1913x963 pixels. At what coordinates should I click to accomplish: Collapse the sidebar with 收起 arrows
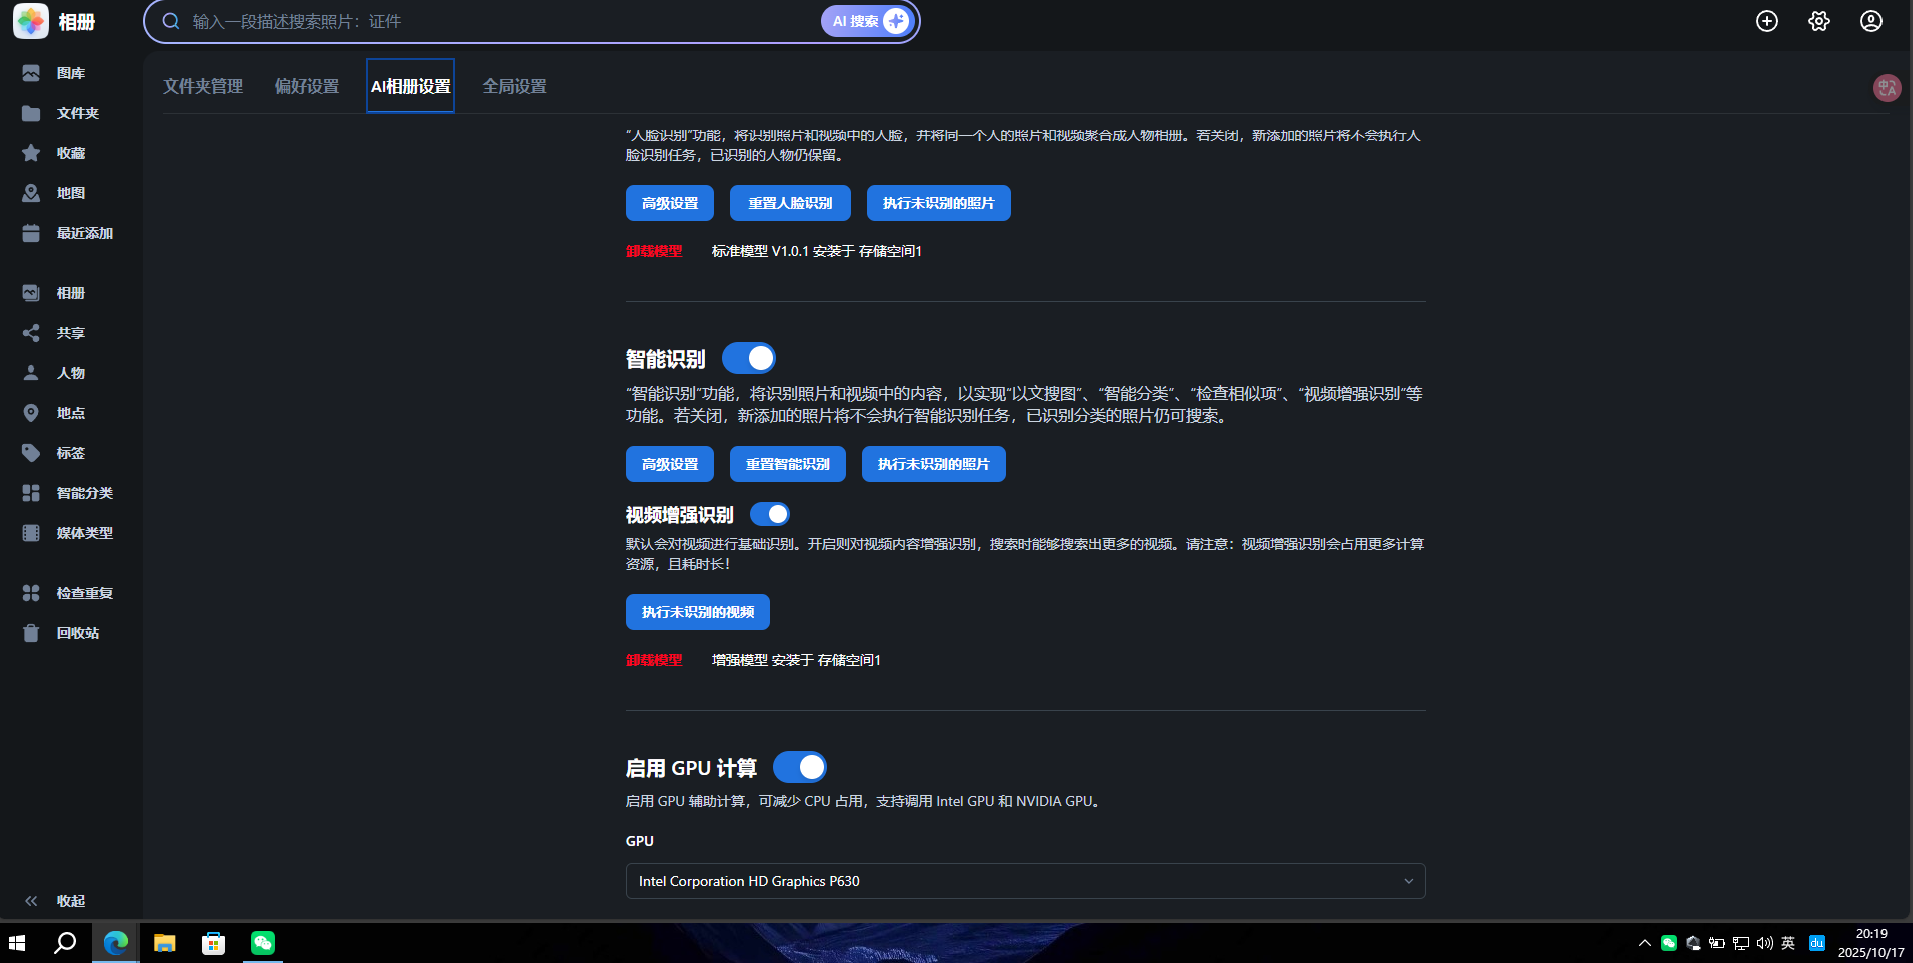click(x=31, y=901)
